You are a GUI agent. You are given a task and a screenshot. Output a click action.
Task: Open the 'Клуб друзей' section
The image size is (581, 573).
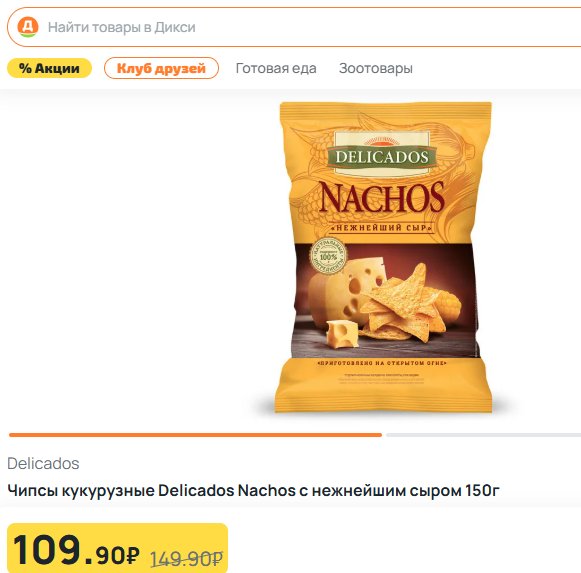[161, 68]
